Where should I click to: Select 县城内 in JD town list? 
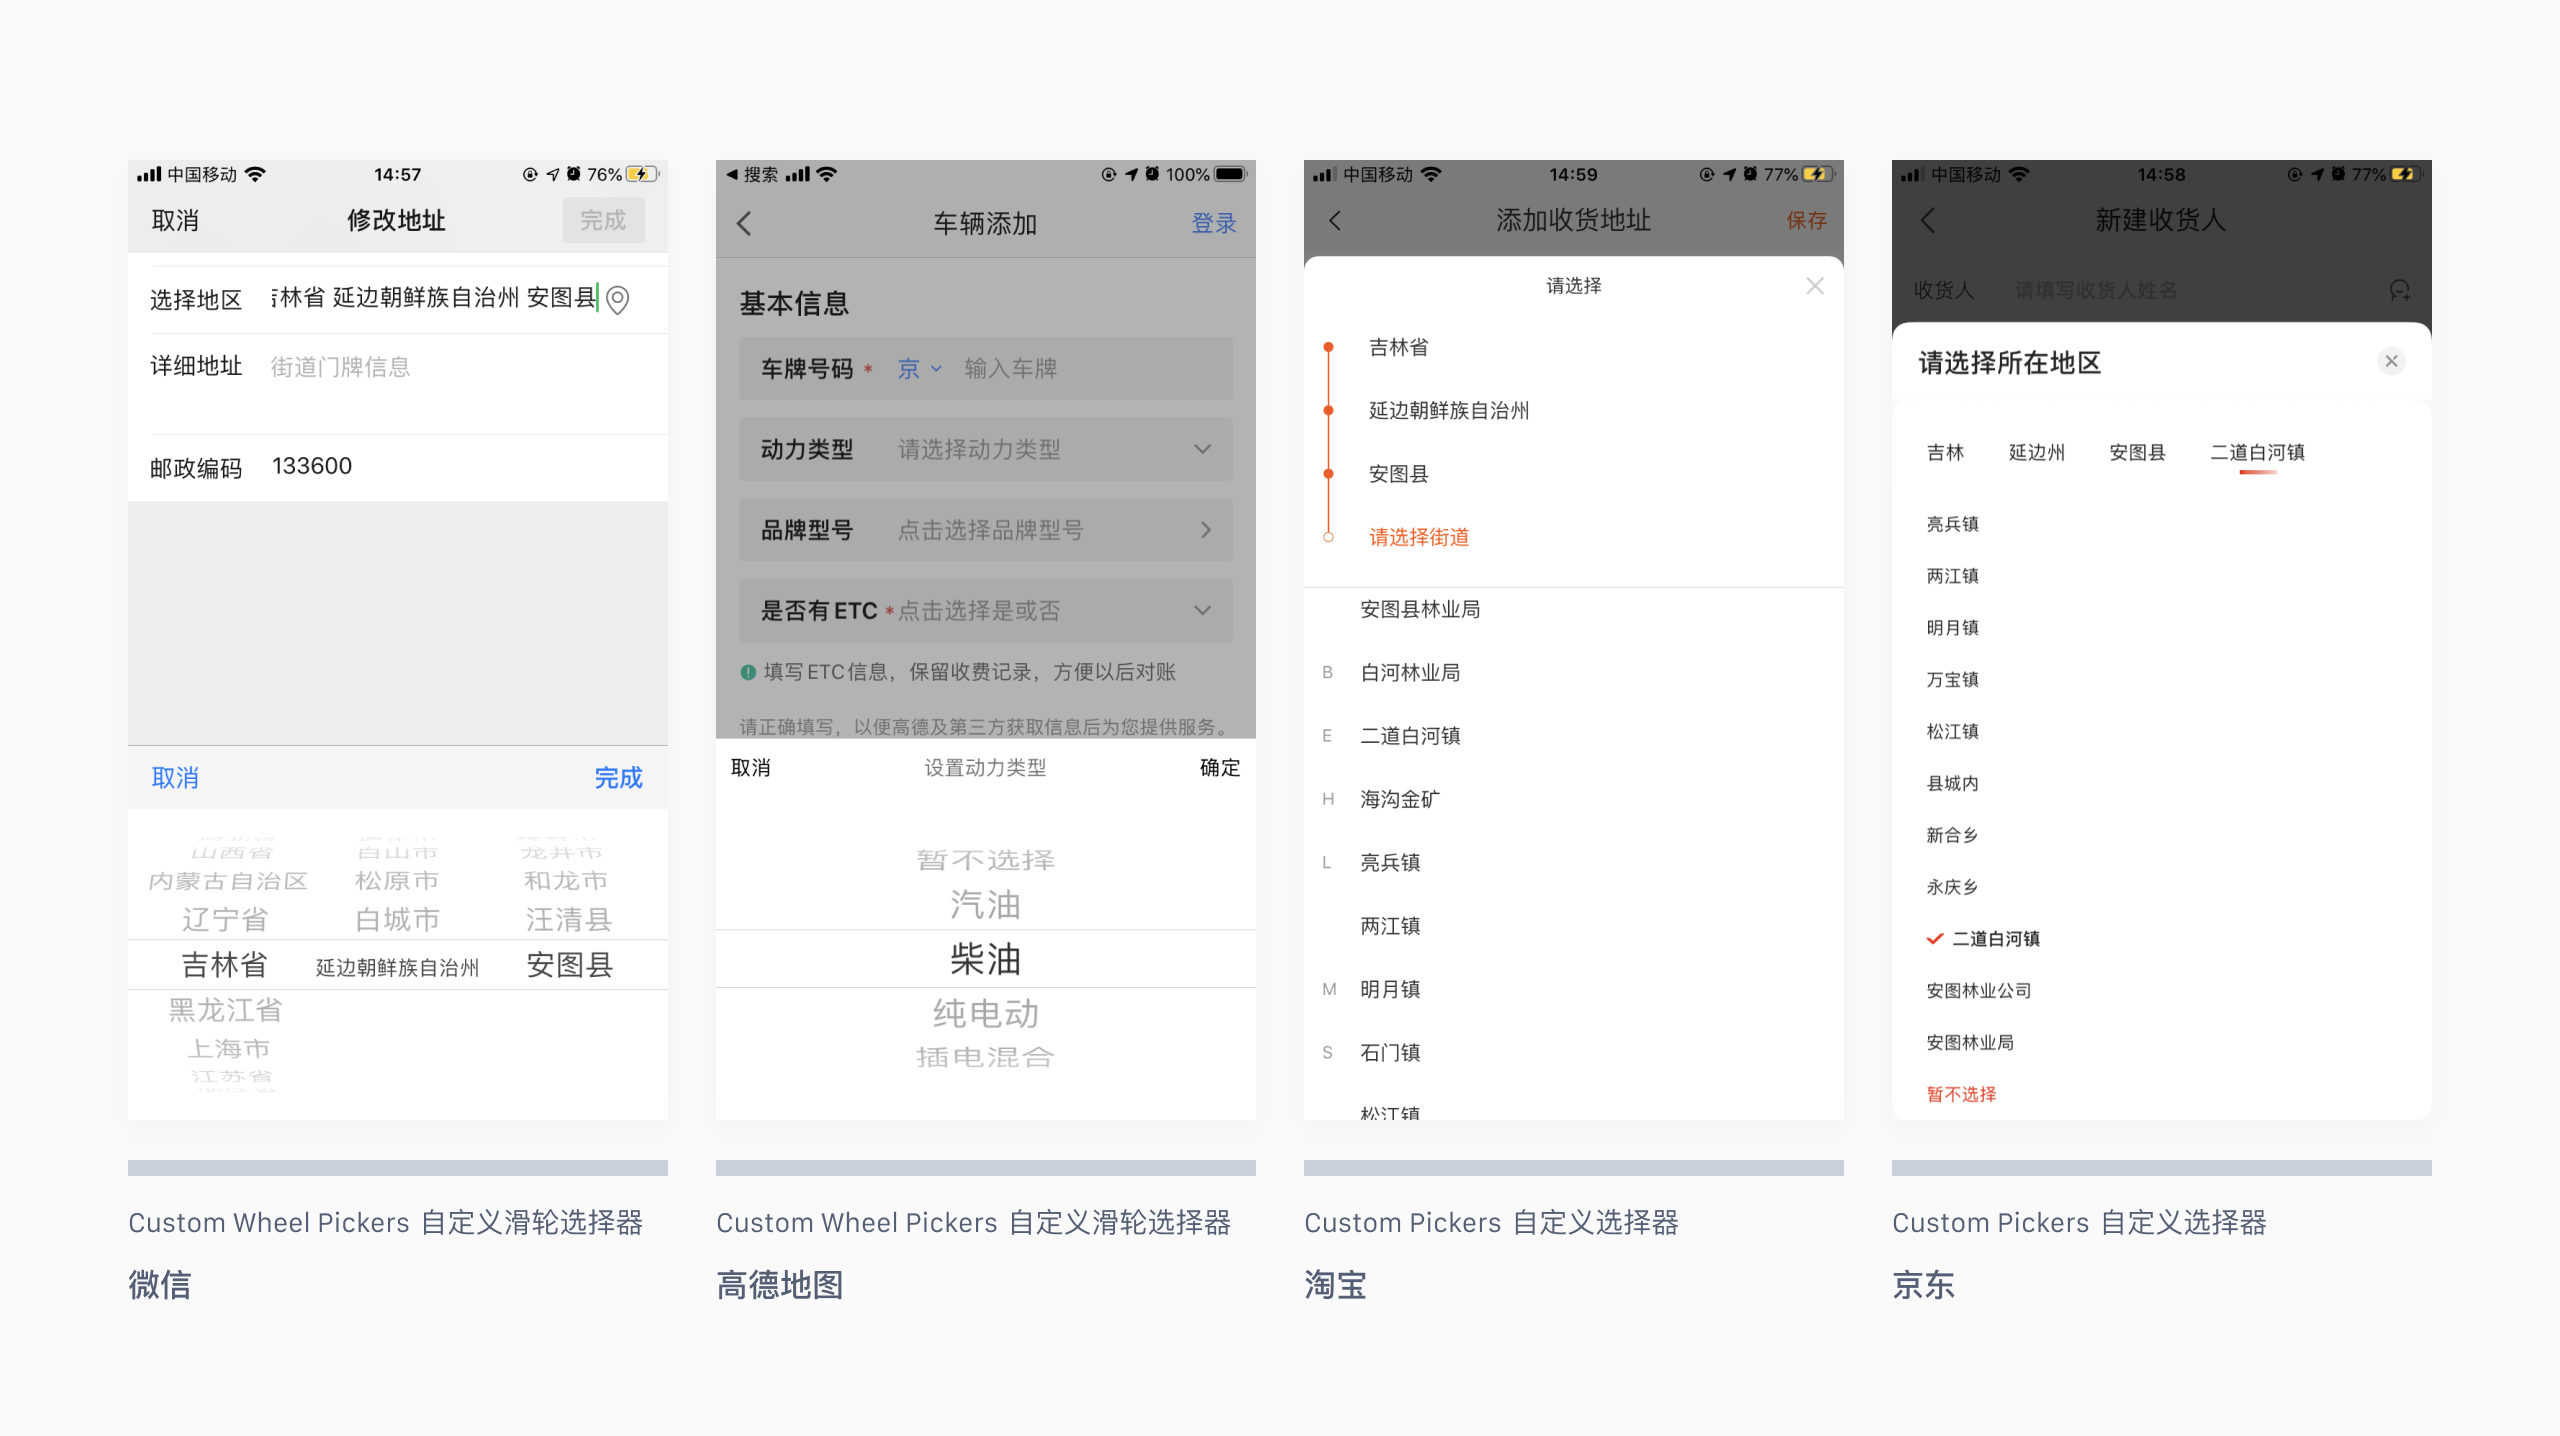1952,783
